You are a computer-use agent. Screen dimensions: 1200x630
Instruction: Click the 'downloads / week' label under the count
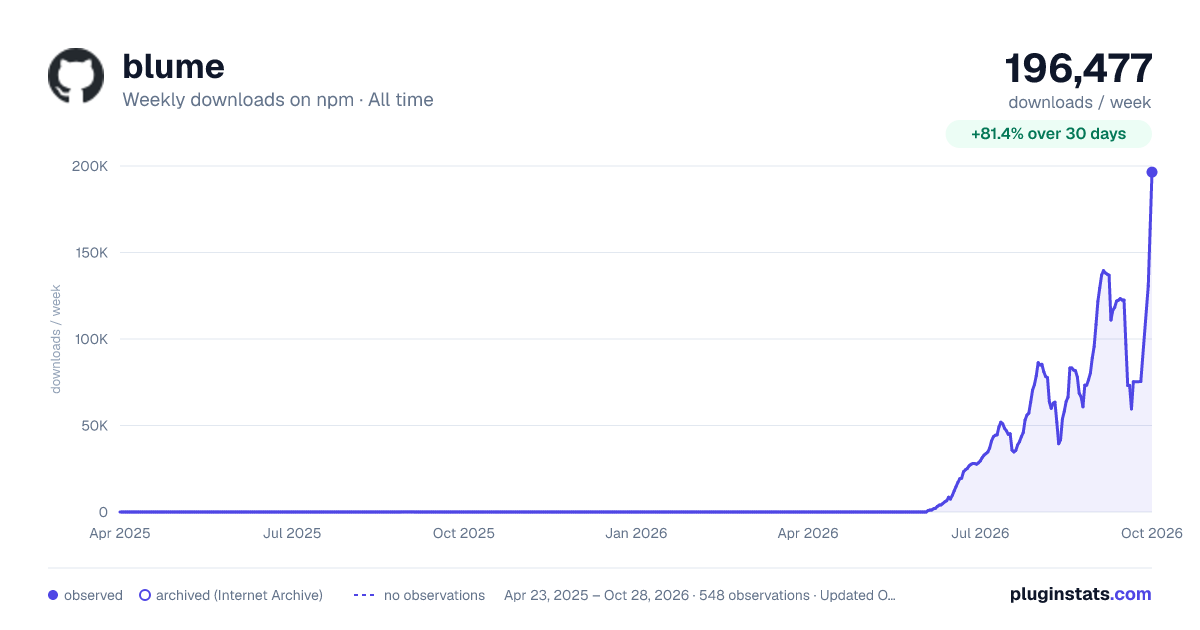pos(1080,102)
